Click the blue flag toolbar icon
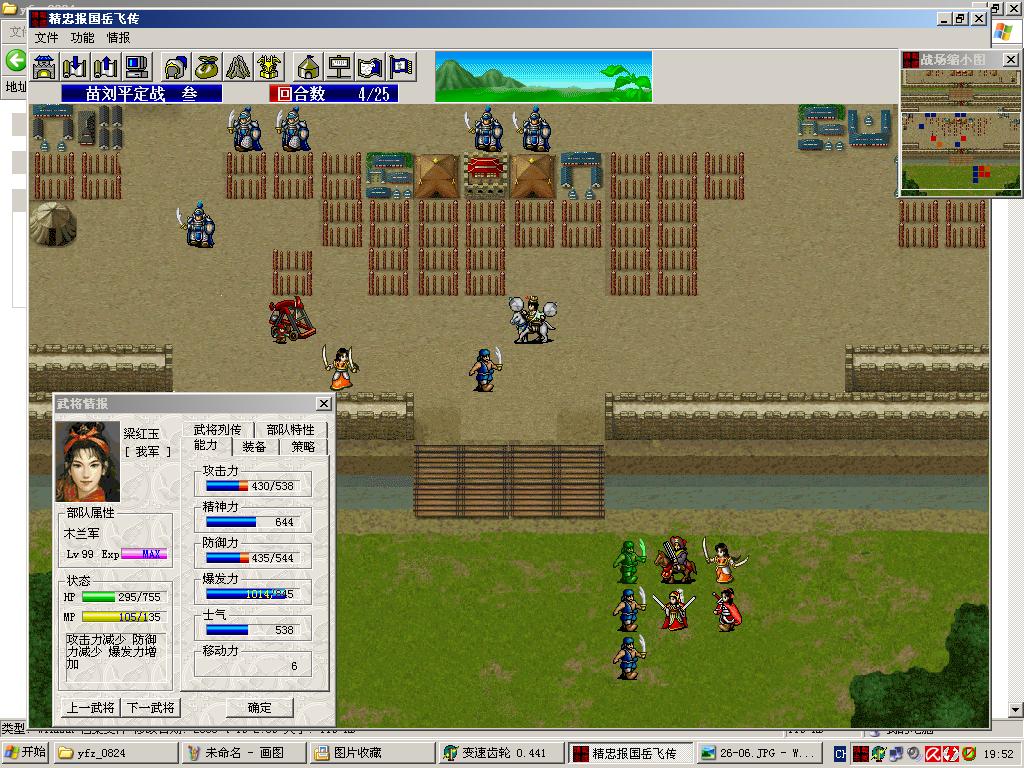This screenshot has width=1024, height=768. (x=402, y=67)
